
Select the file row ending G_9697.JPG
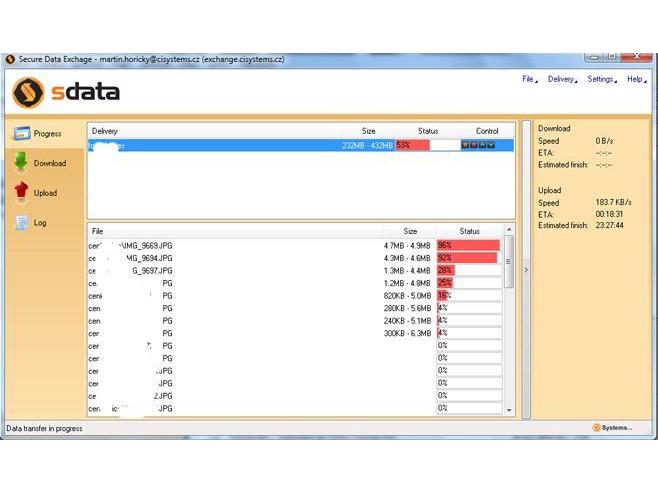[295, 271]
